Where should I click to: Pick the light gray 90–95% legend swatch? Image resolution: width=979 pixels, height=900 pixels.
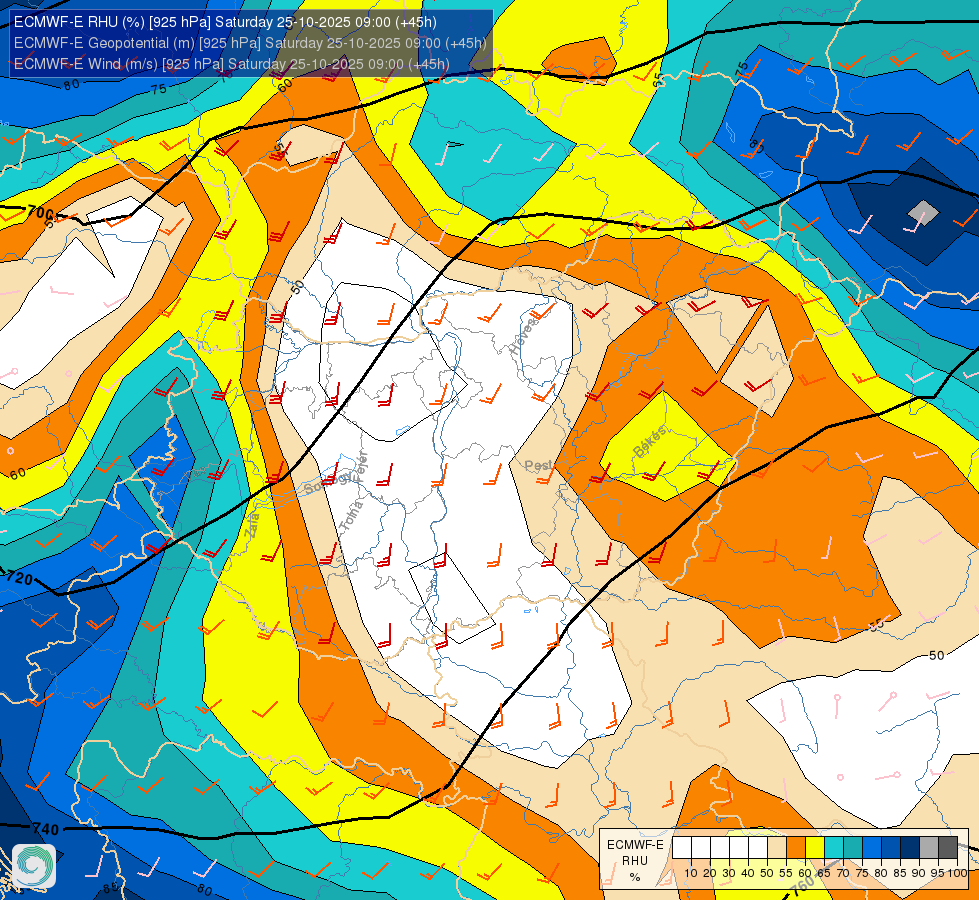coord(929,848)
